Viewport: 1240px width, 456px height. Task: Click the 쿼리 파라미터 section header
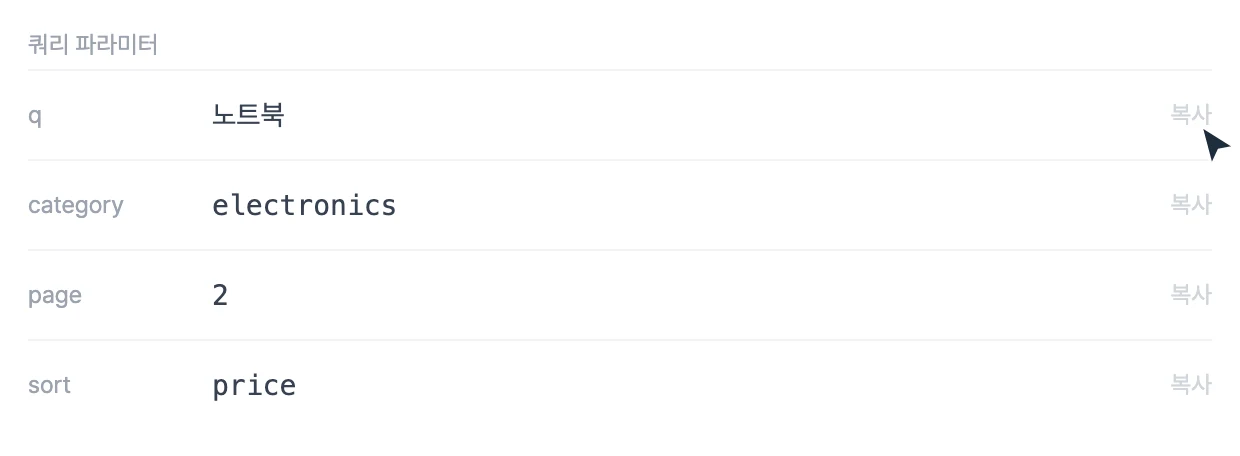tap(93, 45)
